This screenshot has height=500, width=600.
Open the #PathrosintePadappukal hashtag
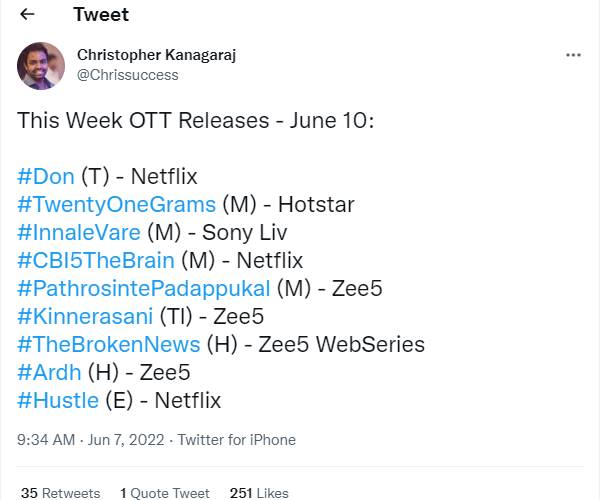pos(143,288)
